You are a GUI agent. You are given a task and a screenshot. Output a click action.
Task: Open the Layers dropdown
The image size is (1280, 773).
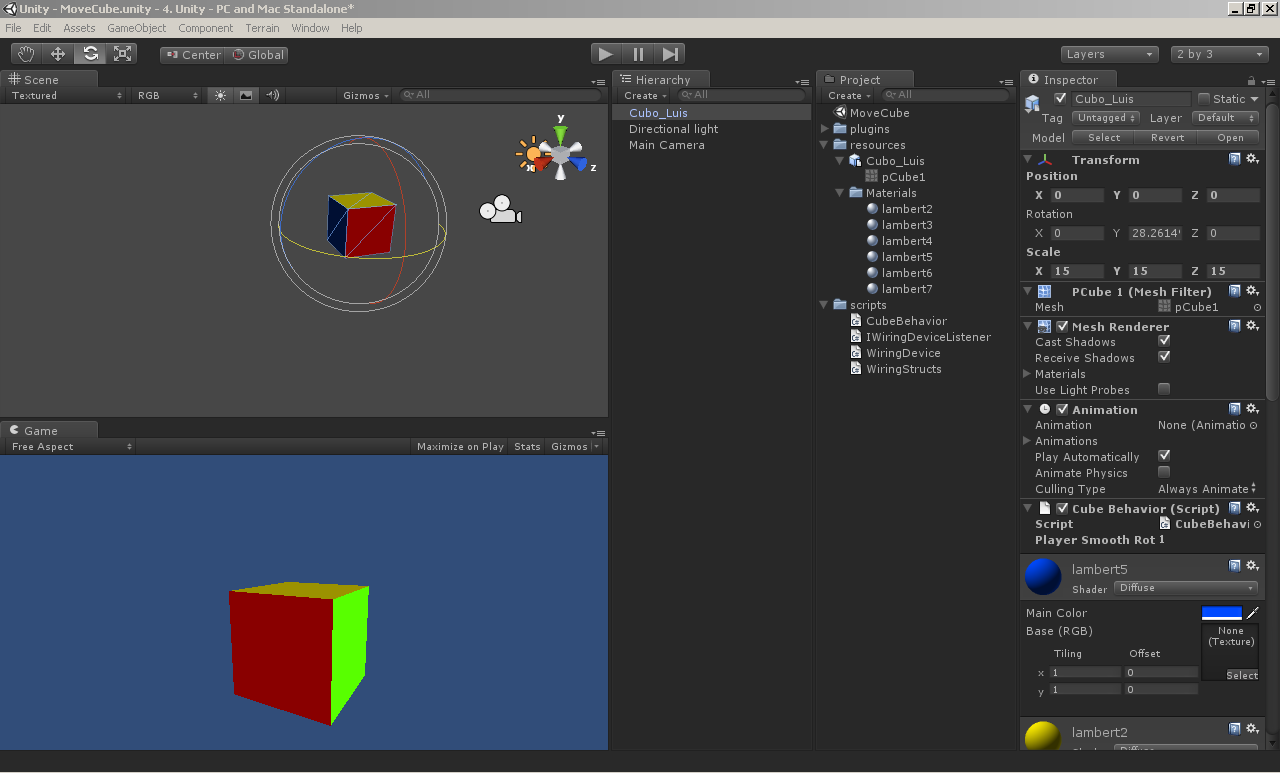1109,54
